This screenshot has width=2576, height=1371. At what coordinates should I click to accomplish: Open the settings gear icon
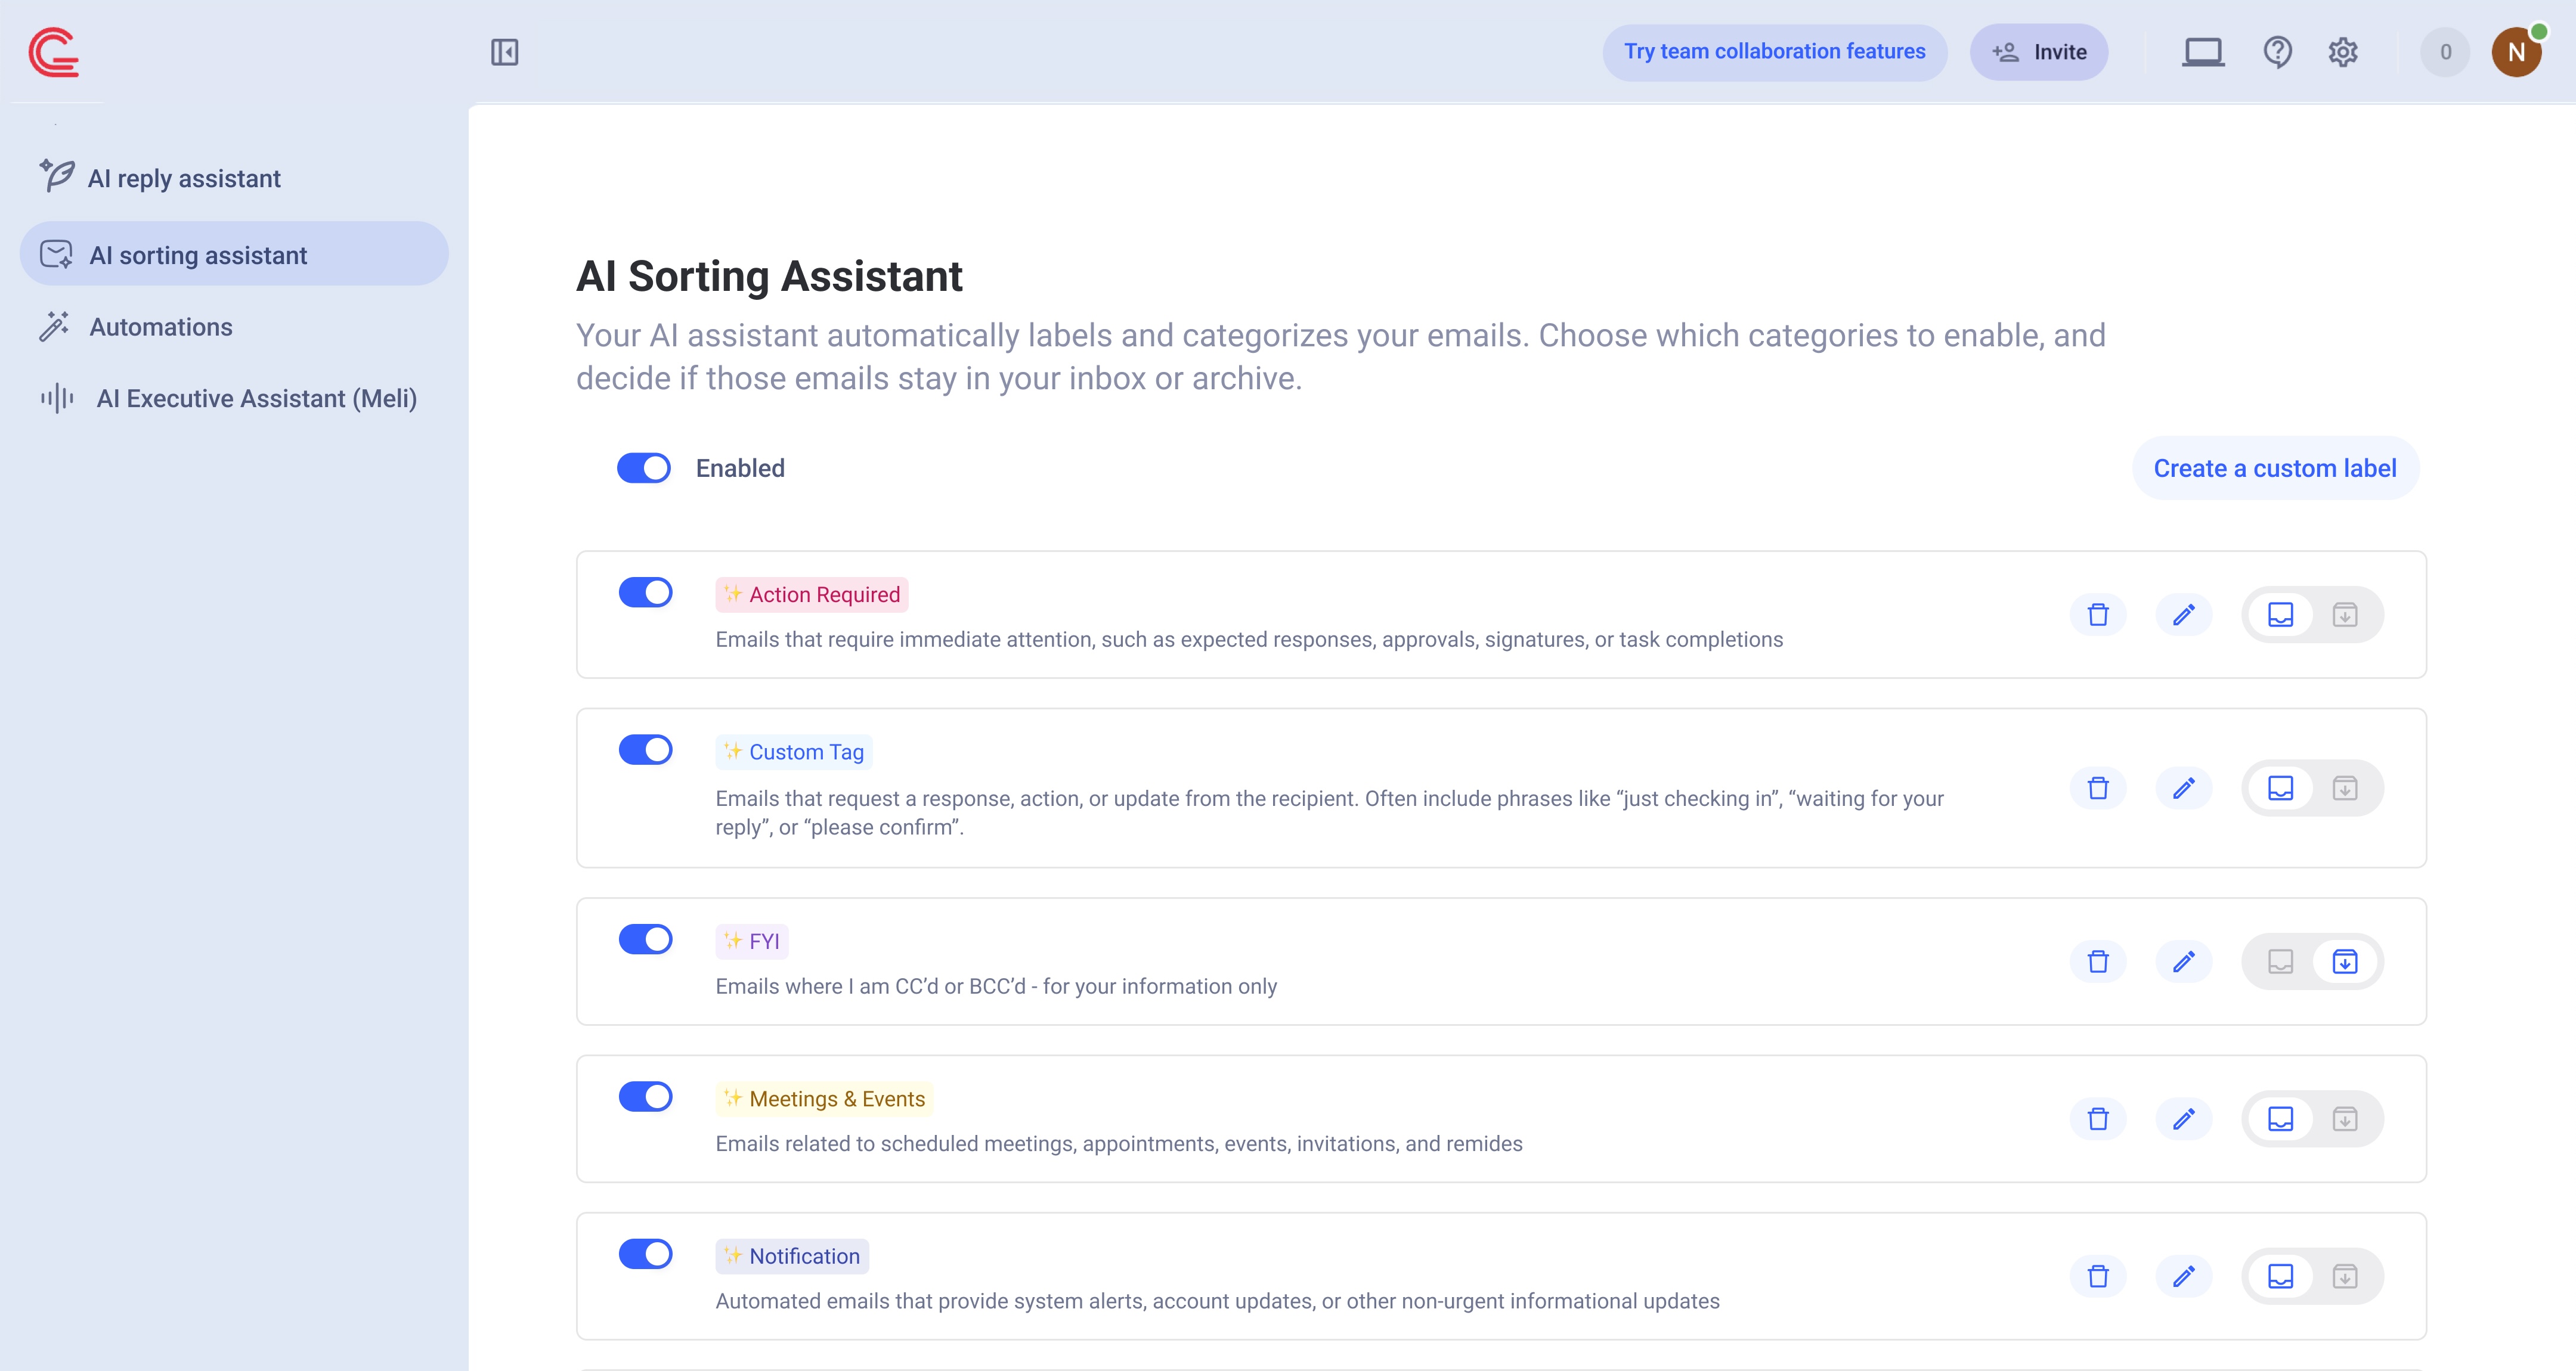[2343, 52]
